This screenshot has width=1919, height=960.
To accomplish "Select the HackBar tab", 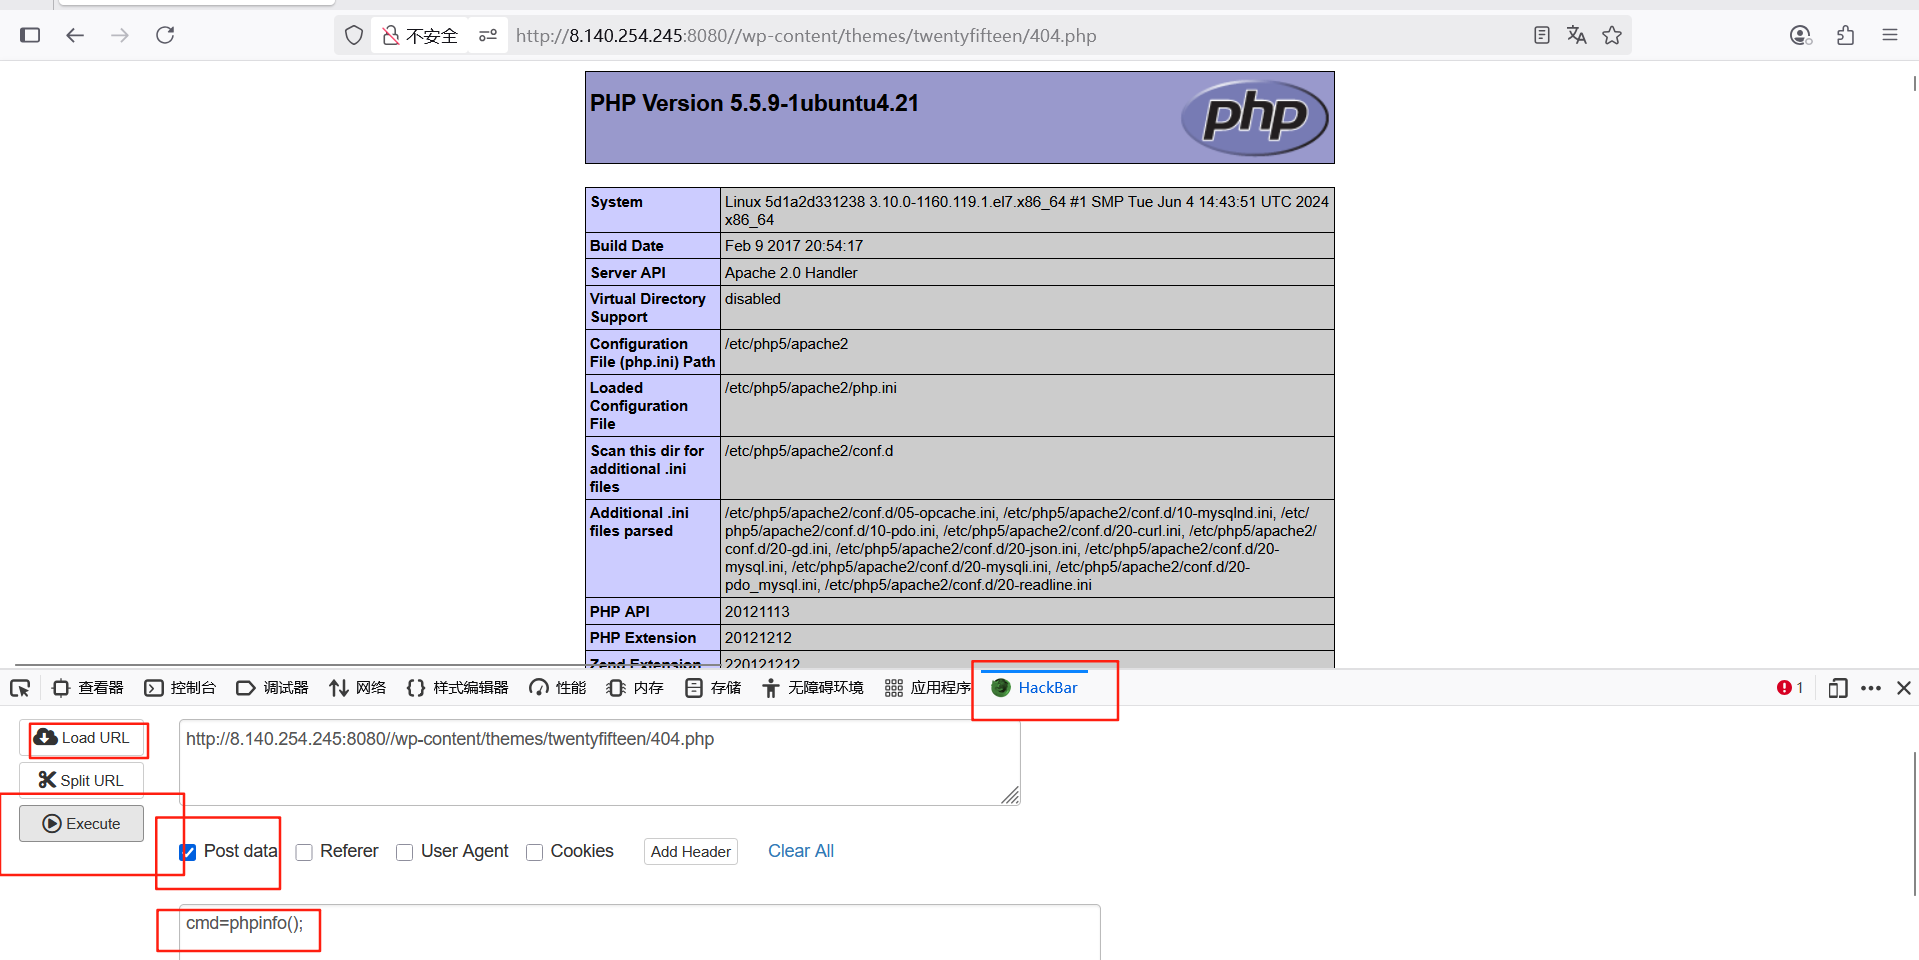I will tap(1035, 688).
